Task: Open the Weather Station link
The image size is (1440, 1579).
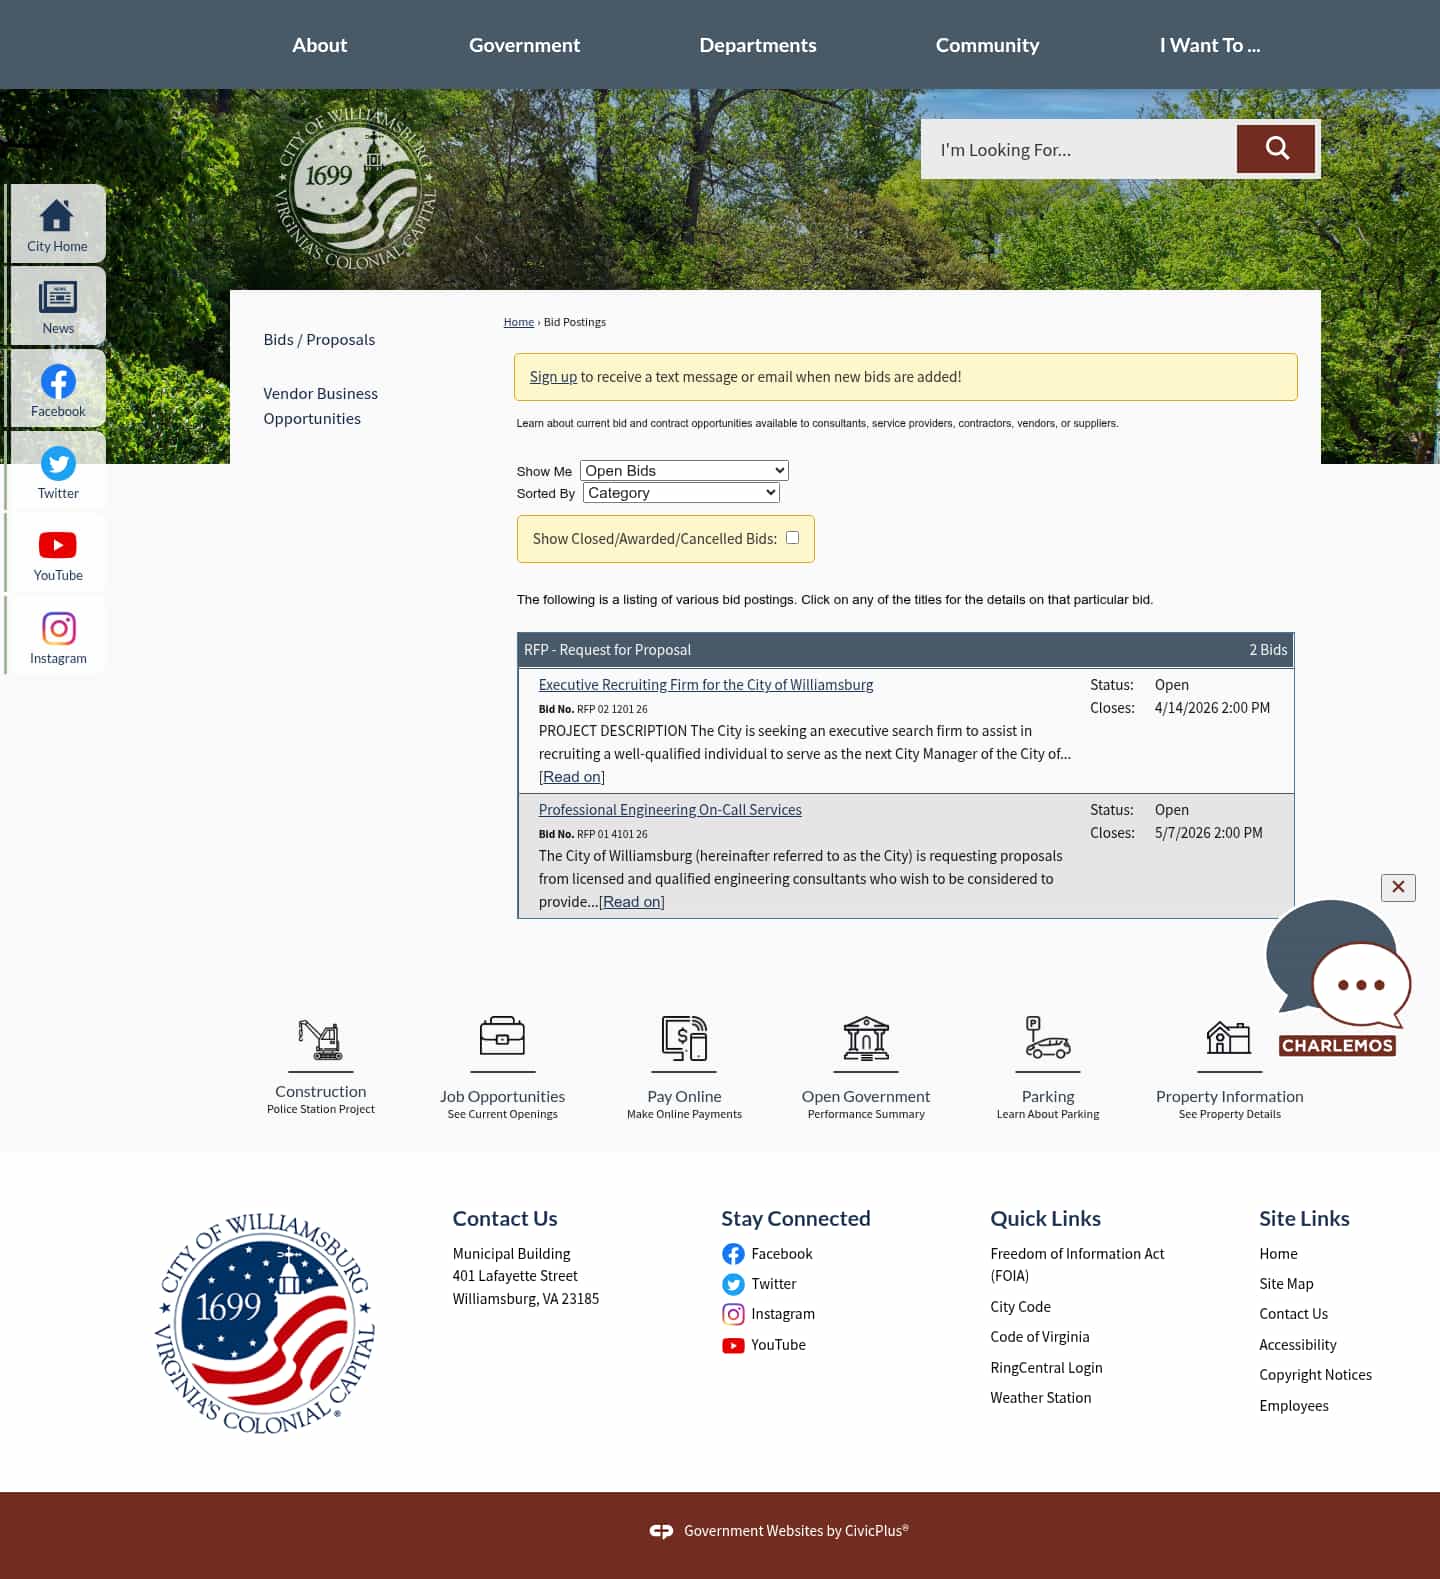Action: click(1040, 1398)
